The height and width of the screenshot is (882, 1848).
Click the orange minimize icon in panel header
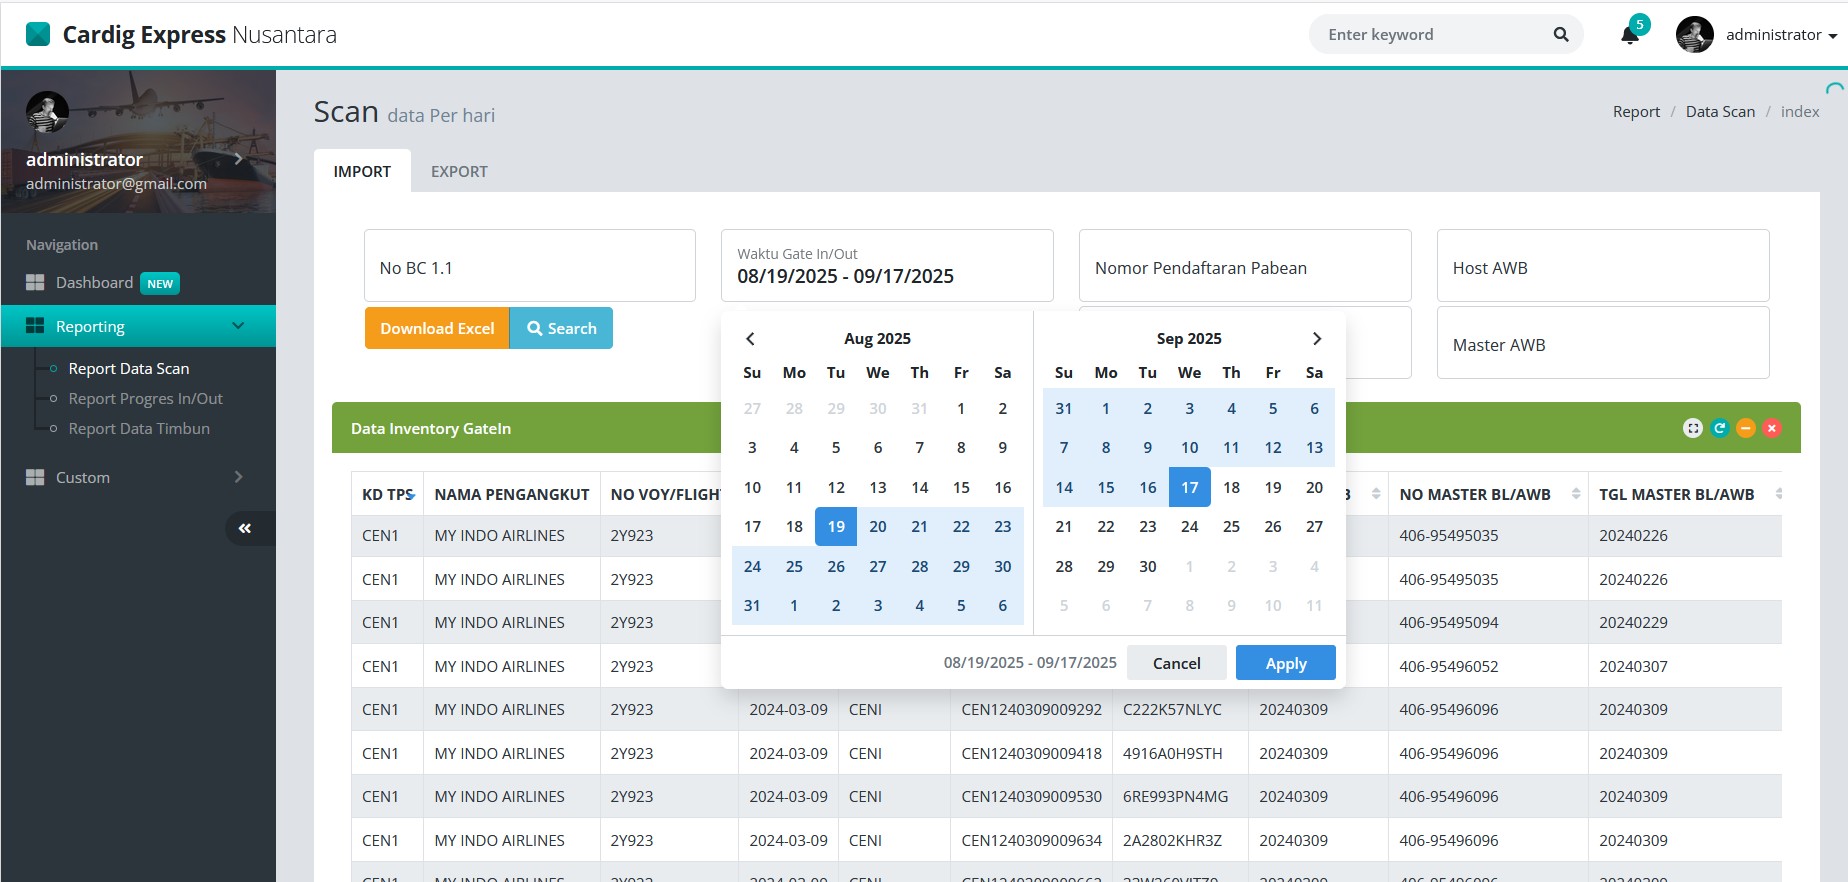point(1745,428)
